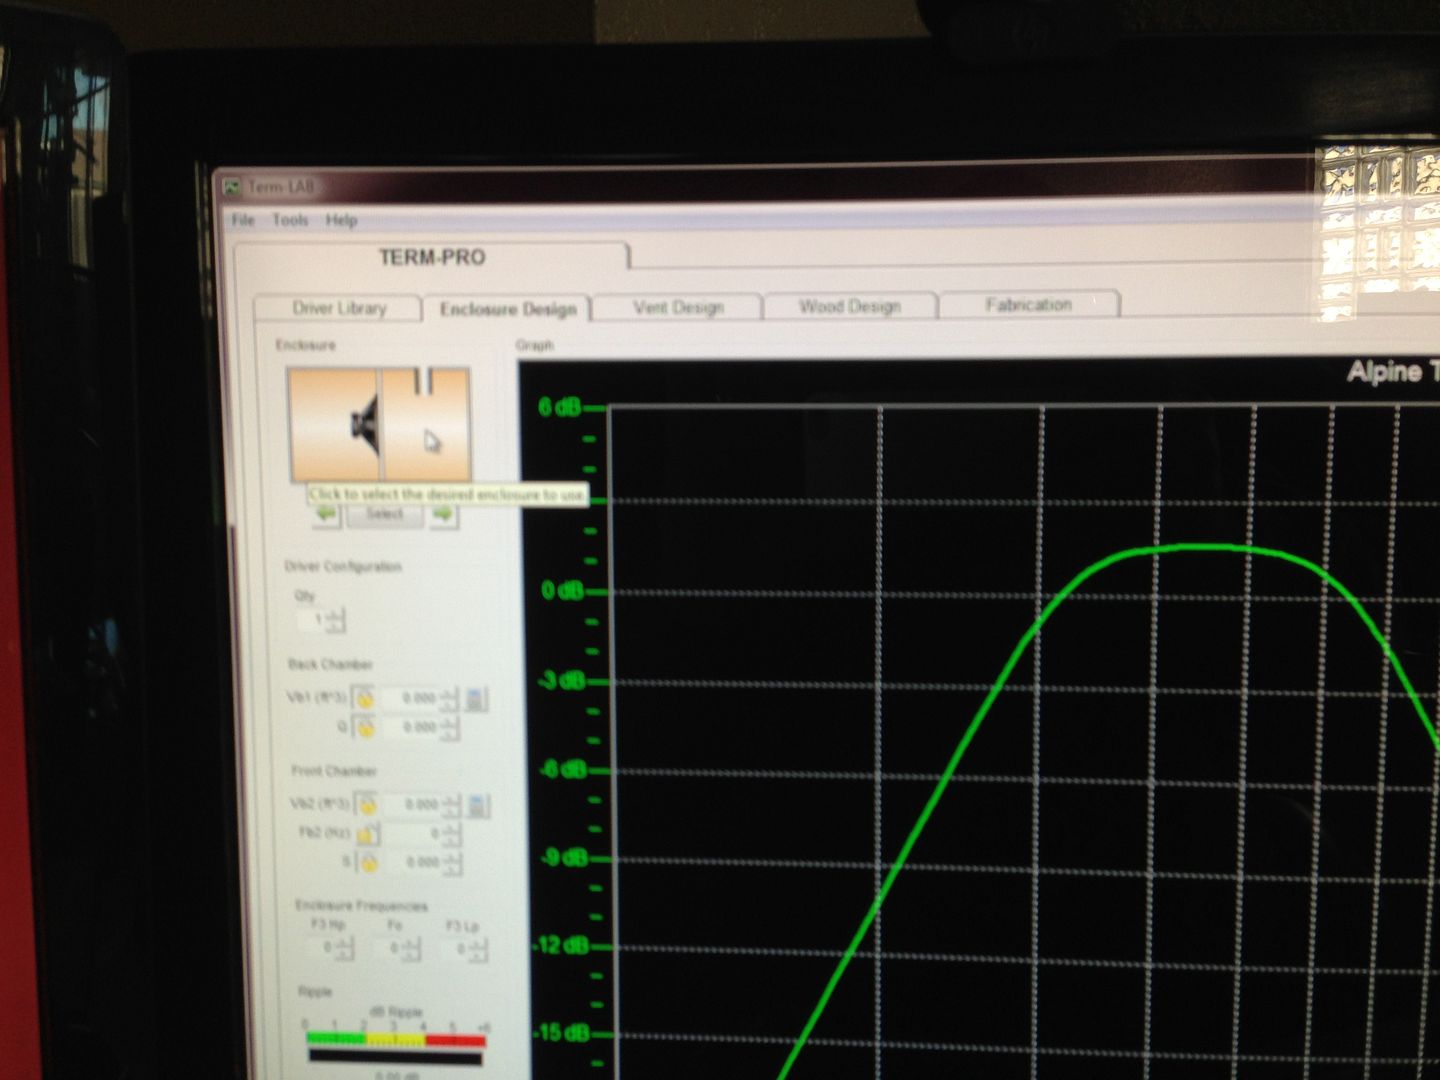Adjust the Fo frequency stepper
Image resolution: width=1440 pixels, height=1080 pixels.
tap(412, 948)
